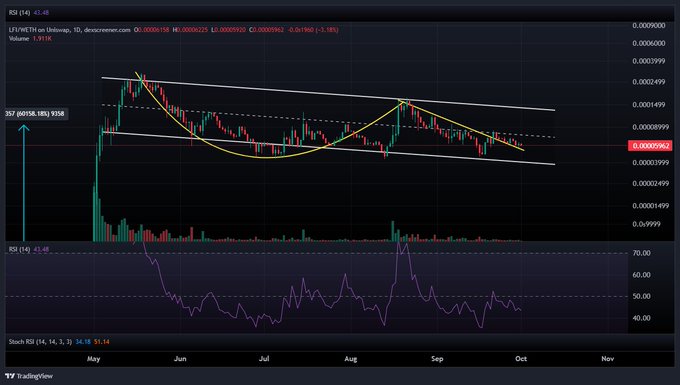Image resolution: width=680 pixels, height=385 pixels.
Task: Click the Stoch RSI value 34.18
Action: 83,342
